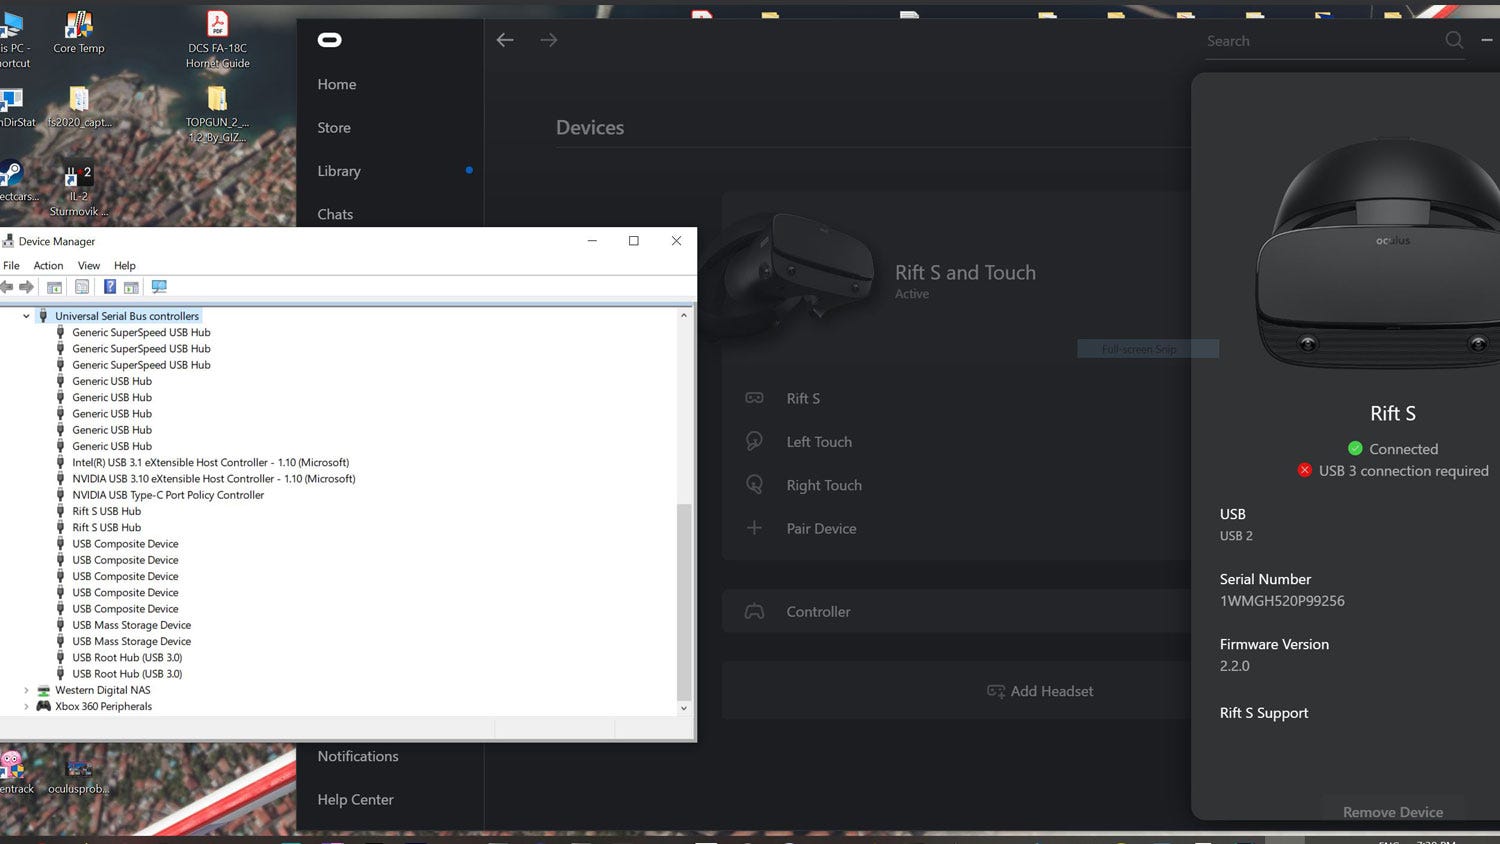Viewport: 1500px width, 844px height.
Task: Click the search magnifier icon in Oculus
Action: tap(1454, 40)
